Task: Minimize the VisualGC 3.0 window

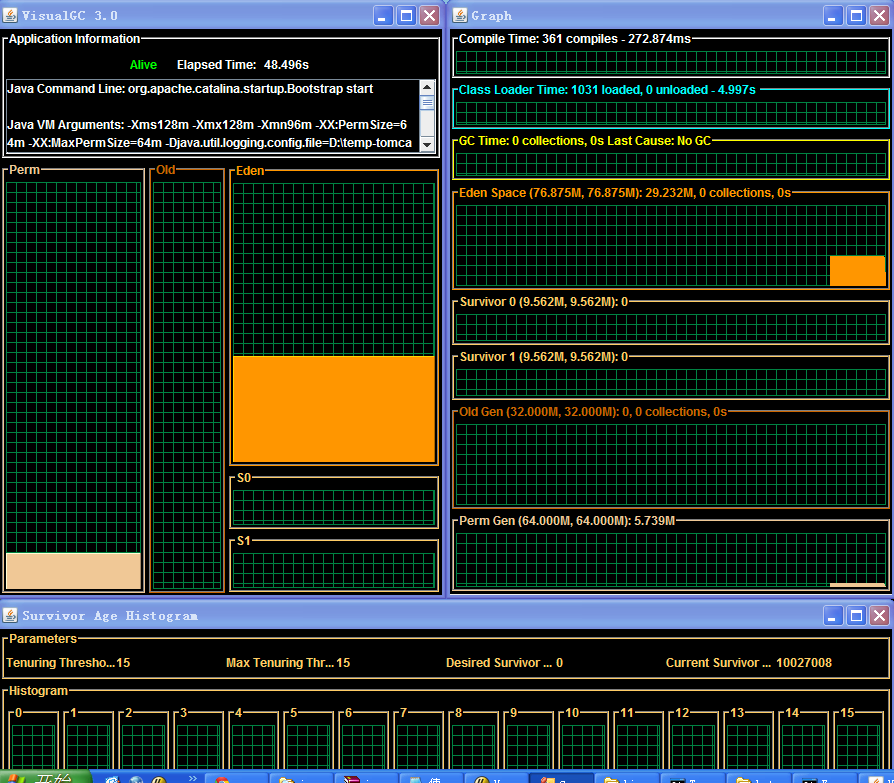Action: pos(384,15)
